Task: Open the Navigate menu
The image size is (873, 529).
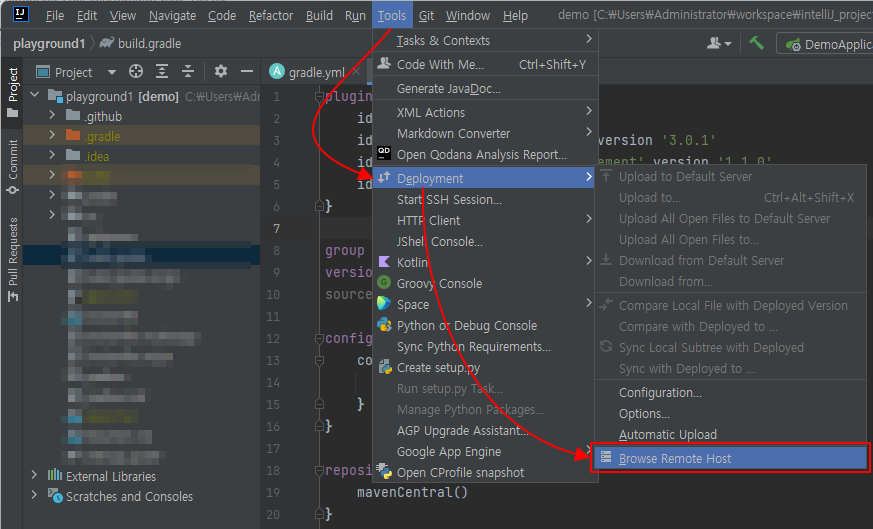Action: click(x=172, y=16)
